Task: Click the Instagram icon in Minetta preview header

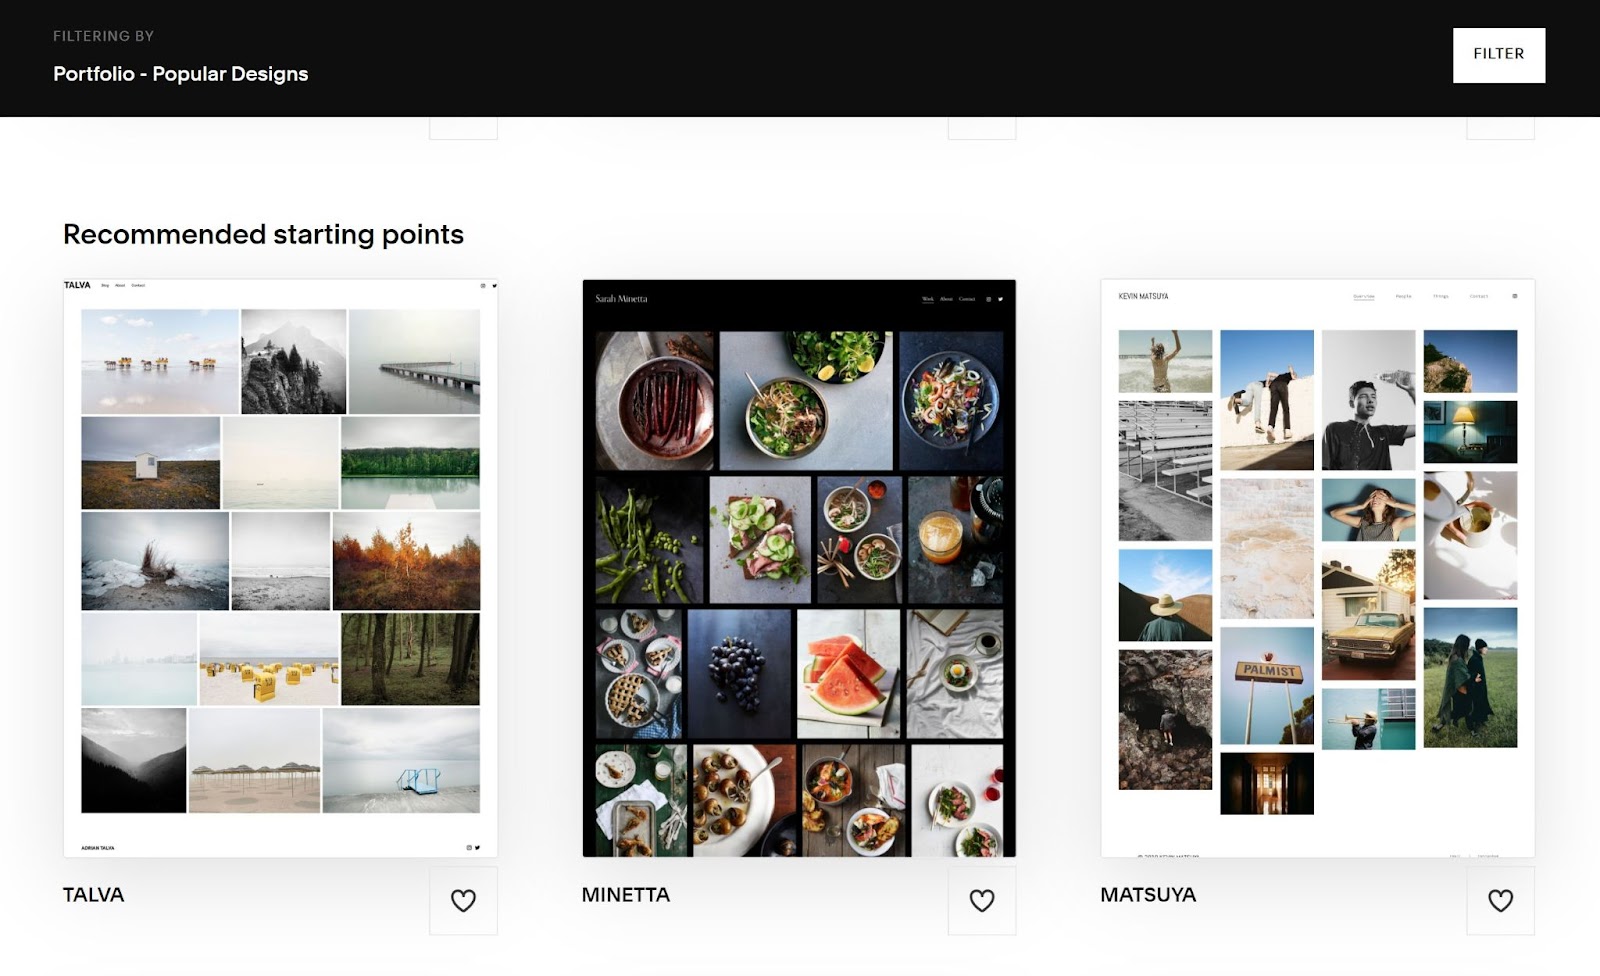Action: (989, 299)
